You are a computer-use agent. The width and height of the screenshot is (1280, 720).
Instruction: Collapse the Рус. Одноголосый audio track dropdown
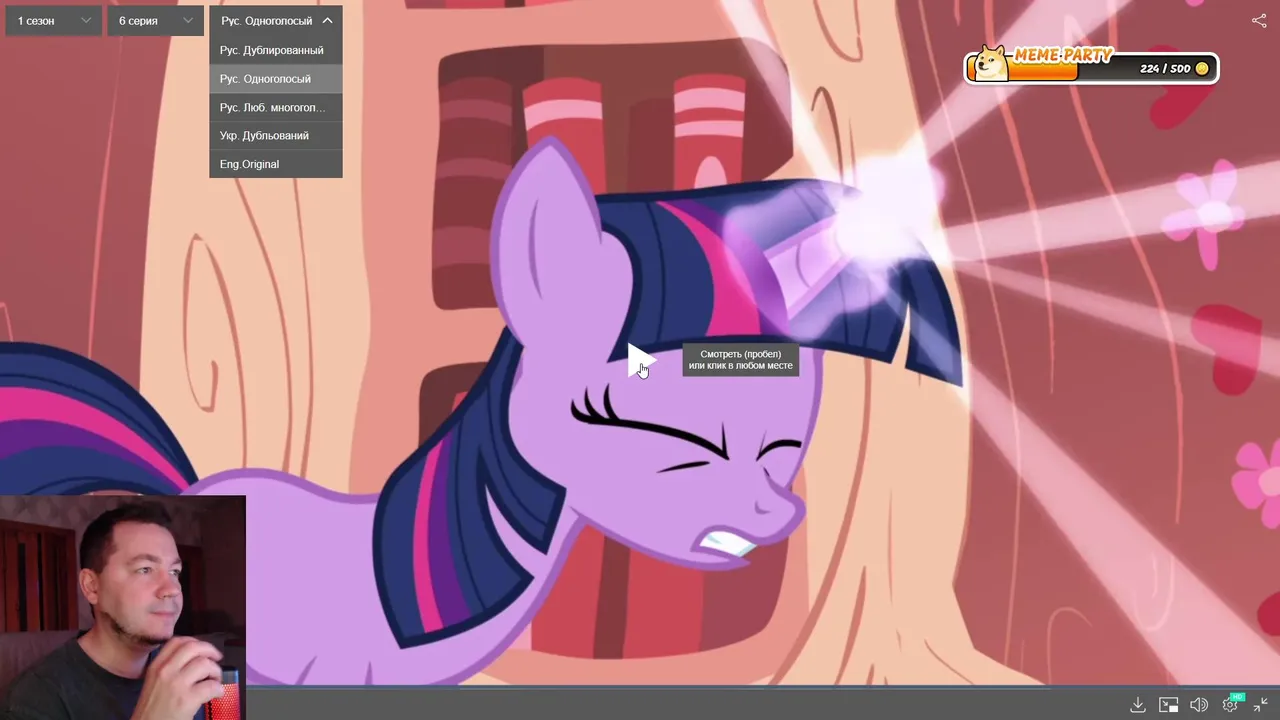click(276, 20)
